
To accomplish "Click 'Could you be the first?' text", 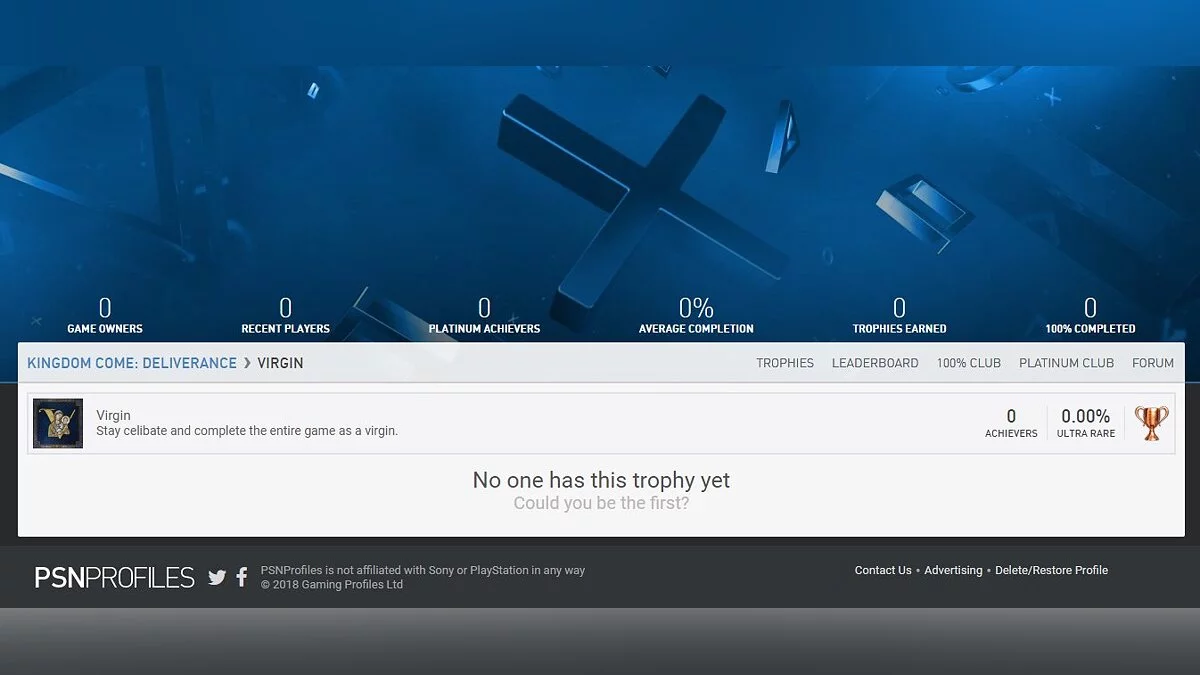I will (x=601, y=503).
